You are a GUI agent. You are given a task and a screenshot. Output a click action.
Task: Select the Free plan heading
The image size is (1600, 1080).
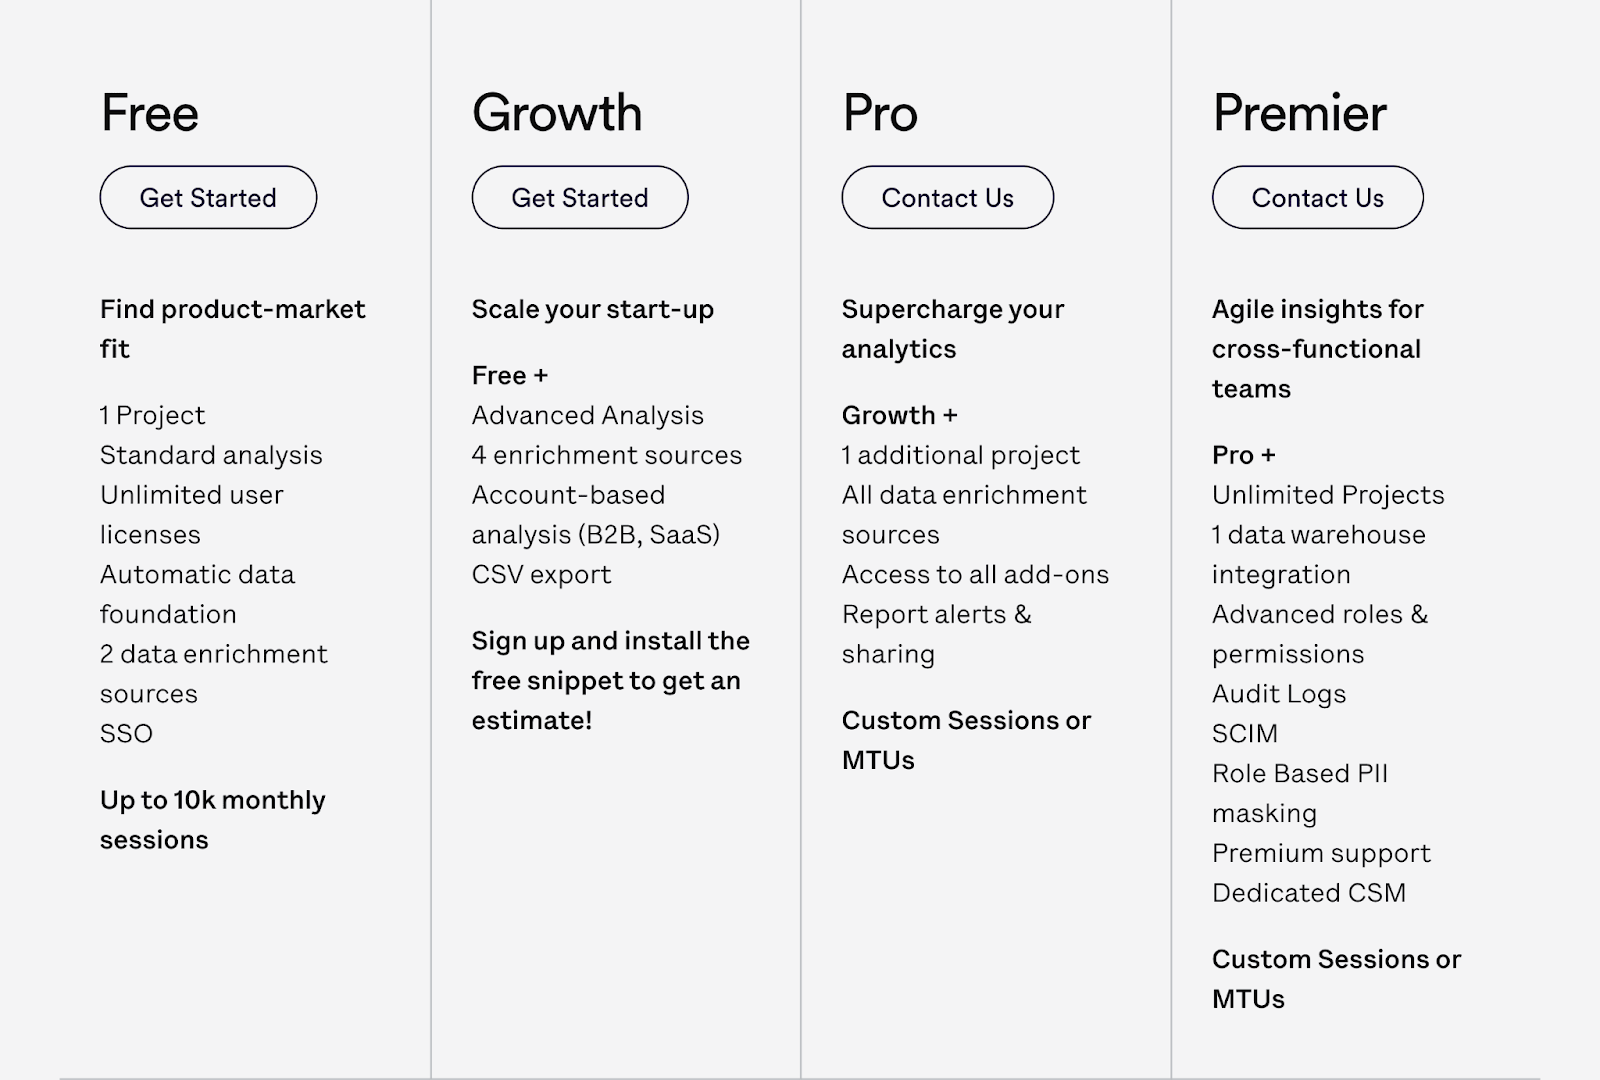pyautogui.click(x=148, y=113)
